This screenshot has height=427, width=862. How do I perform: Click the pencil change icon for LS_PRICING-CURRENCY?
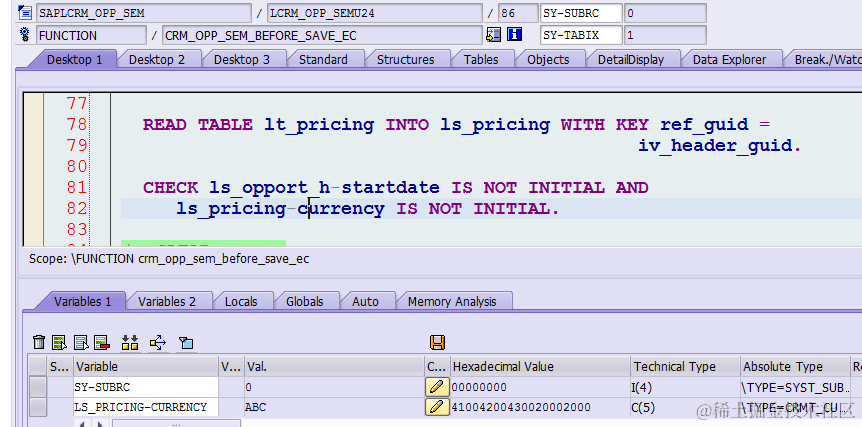pyautogui.click(x=437, y=407)
